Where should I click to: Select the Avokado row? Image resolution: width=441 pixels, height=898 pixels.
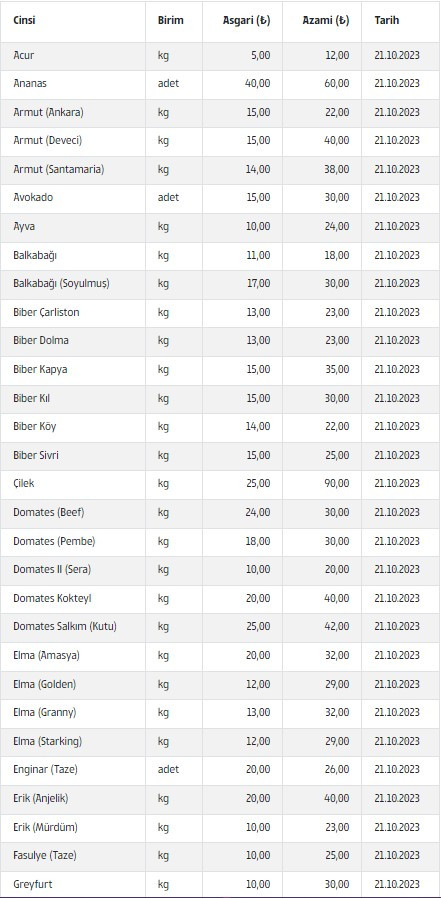pyautogui.click(x=220, y=198)
